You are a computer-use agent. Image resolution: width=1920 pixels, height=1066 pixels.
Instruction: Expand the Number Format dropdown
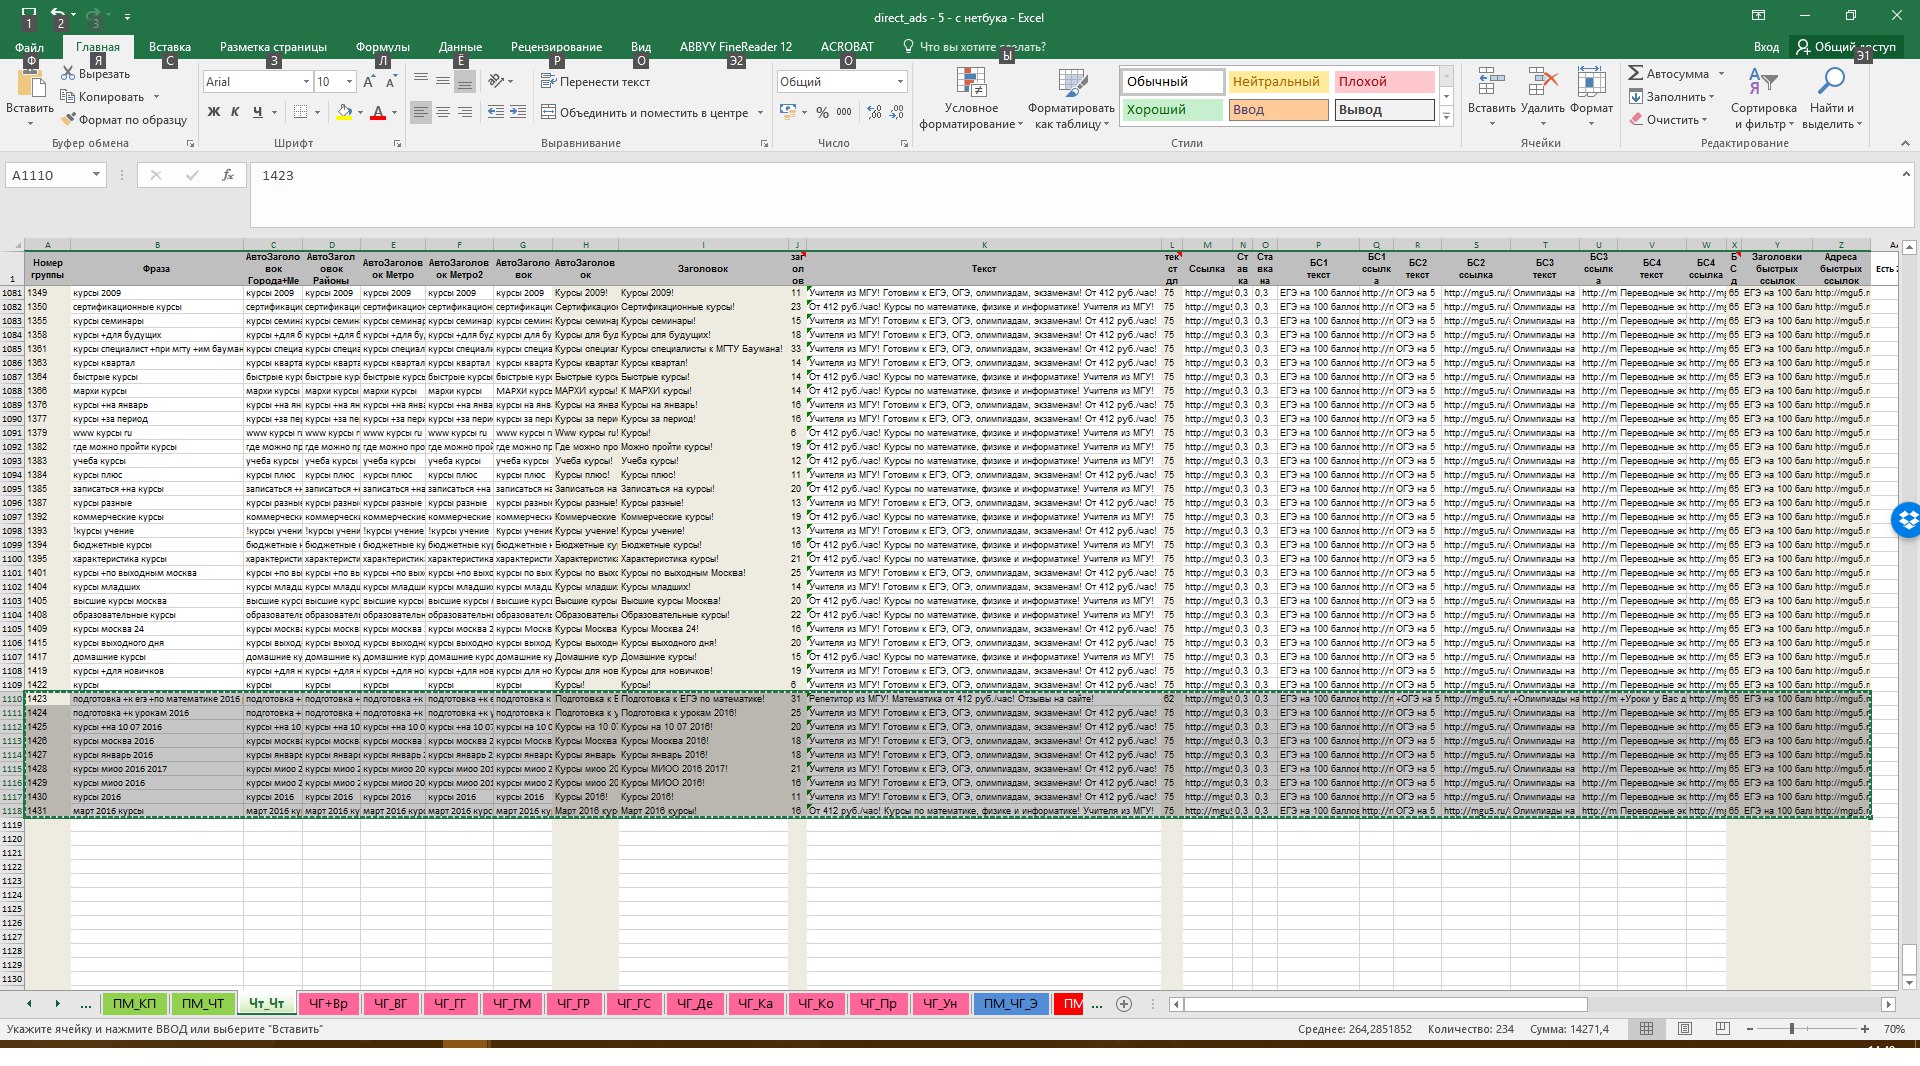(x=899, y=82)
